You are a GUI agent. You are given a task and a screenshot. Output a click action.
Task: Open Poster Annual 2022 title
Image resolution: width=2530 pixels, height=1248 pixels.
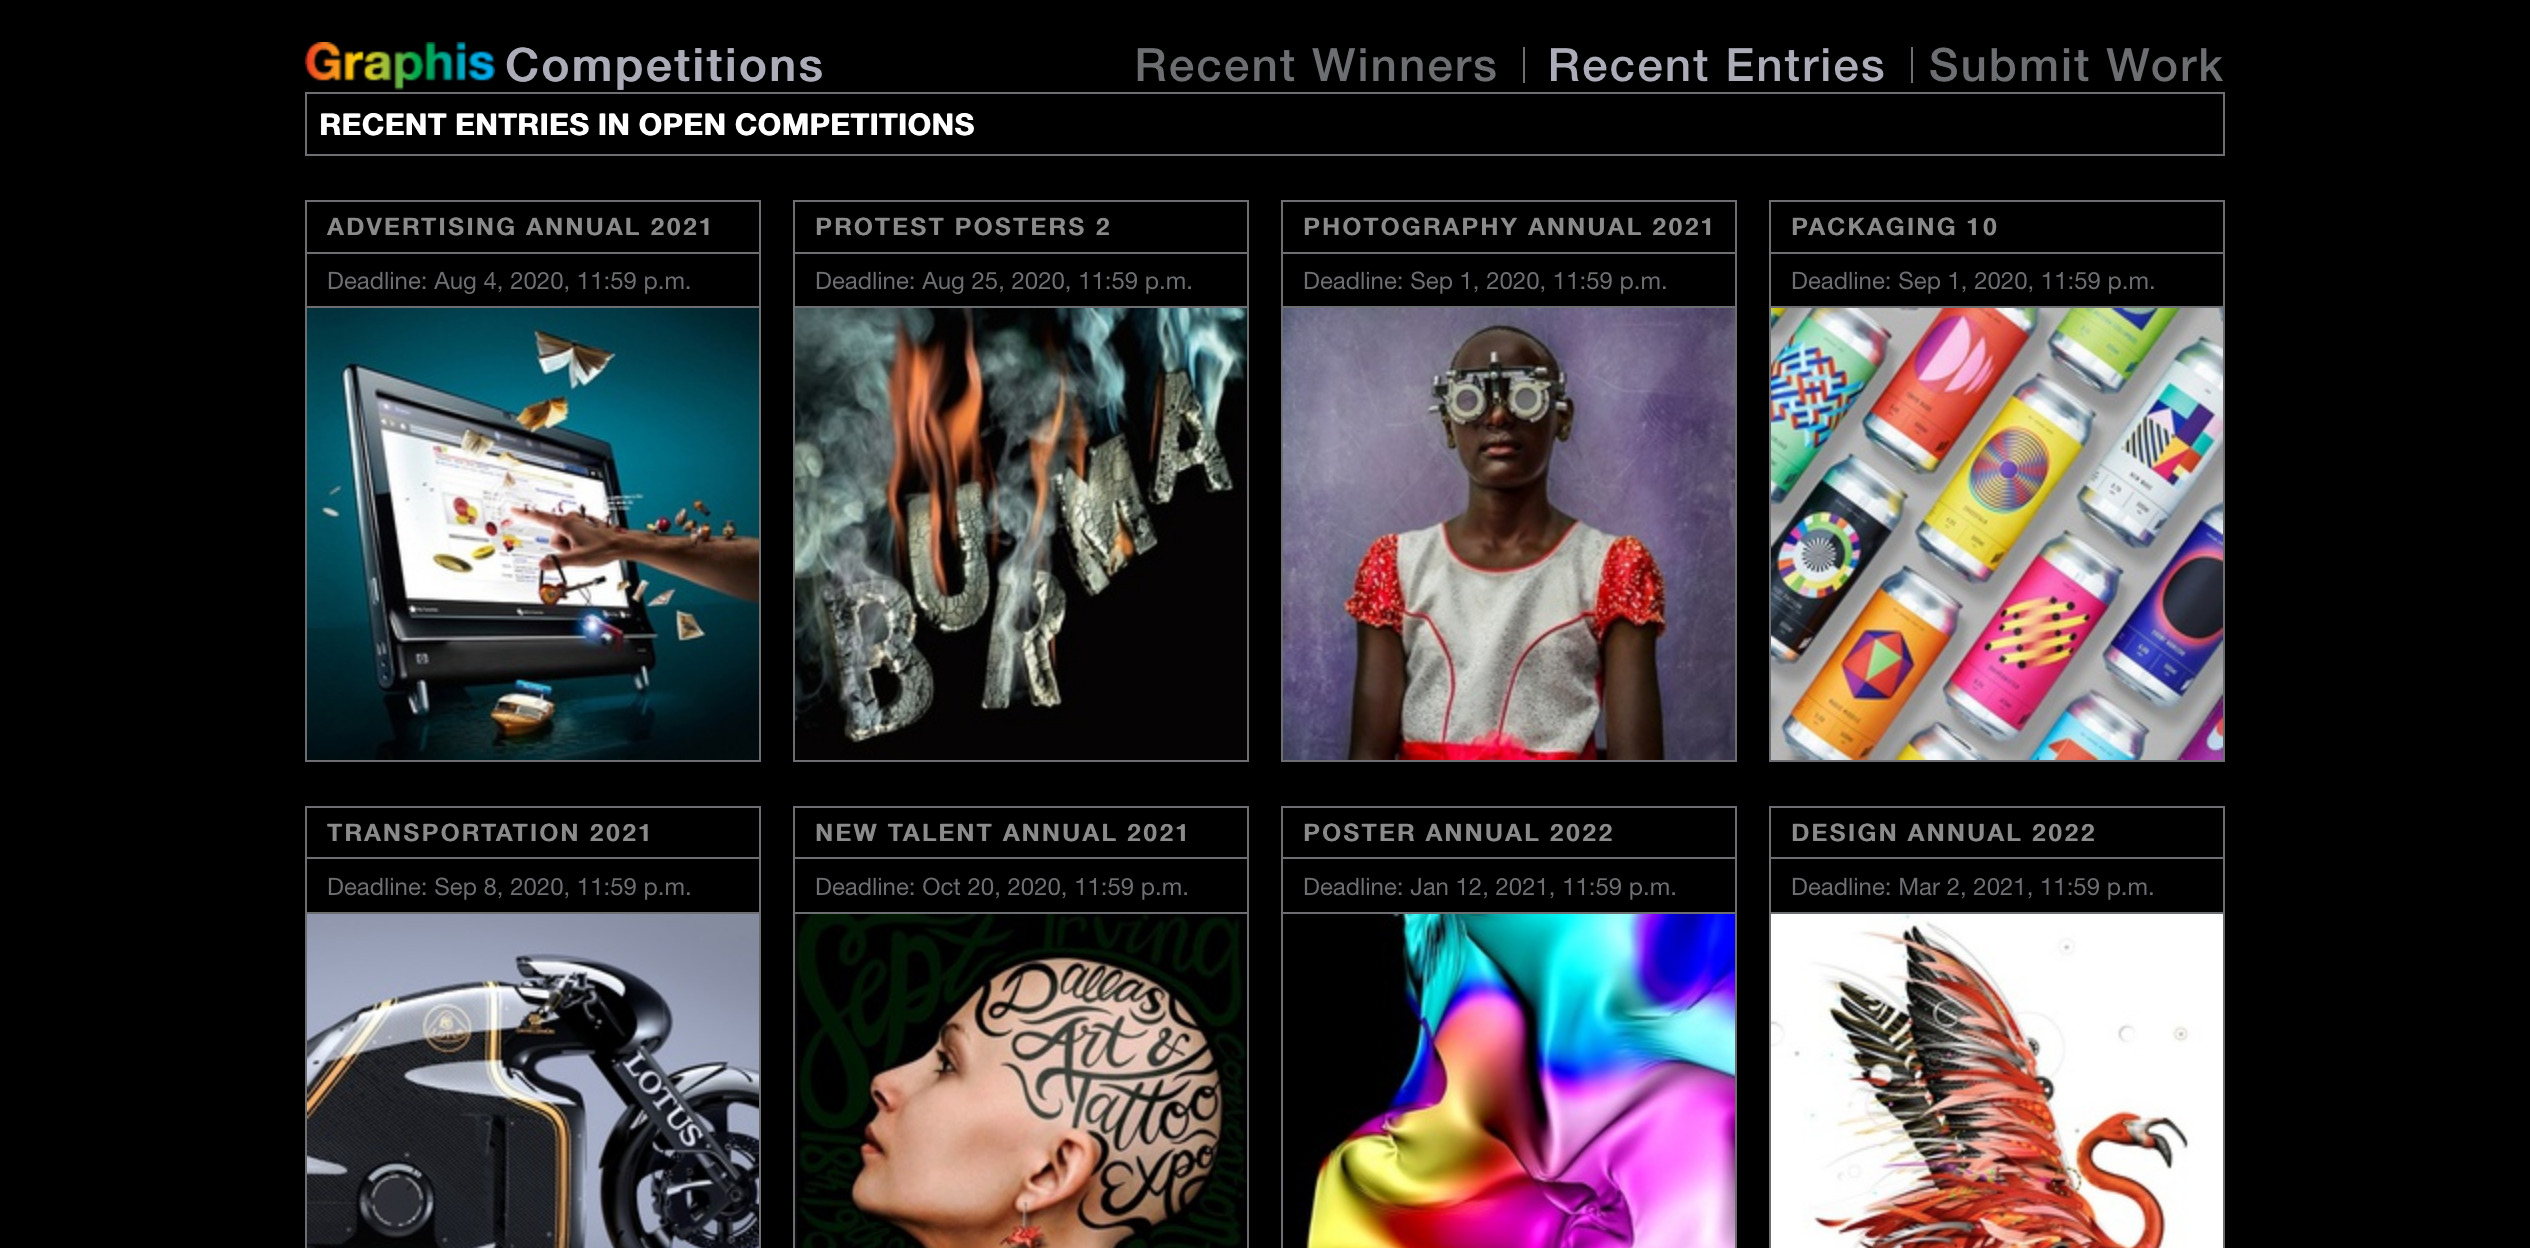tap(1459, 833)
